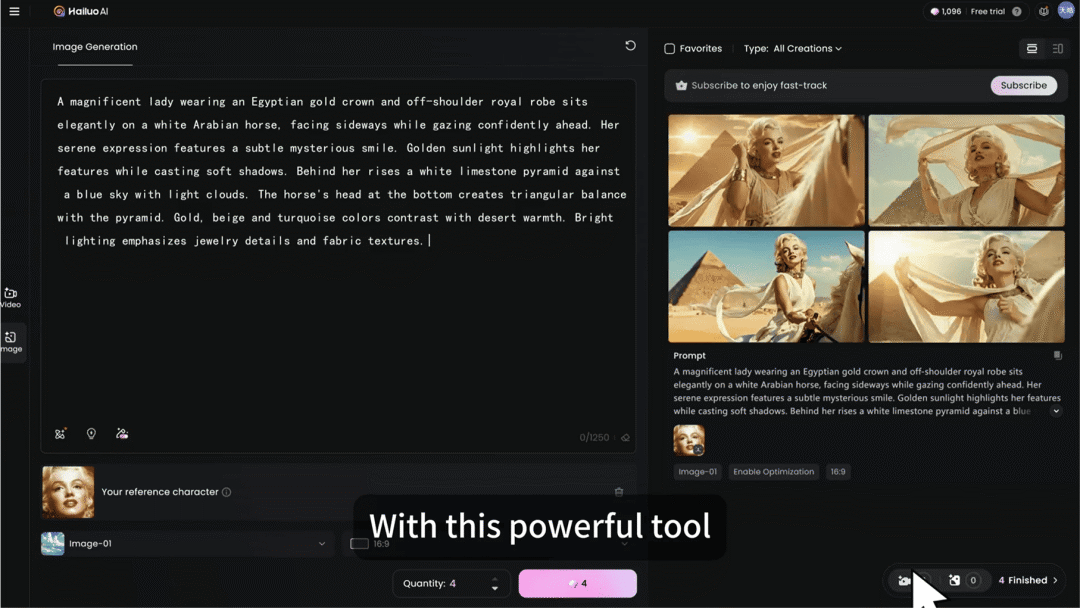The image size is (1080, 608).
Task: Click the Your reference character label
Action: click(160, 492)
